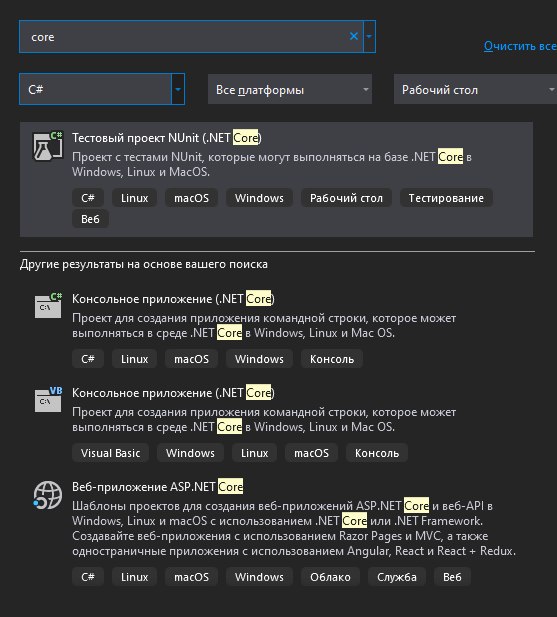Click the Linux tag under the NUnit project
This screenshot has height=617, width=557.
[135, 198]
